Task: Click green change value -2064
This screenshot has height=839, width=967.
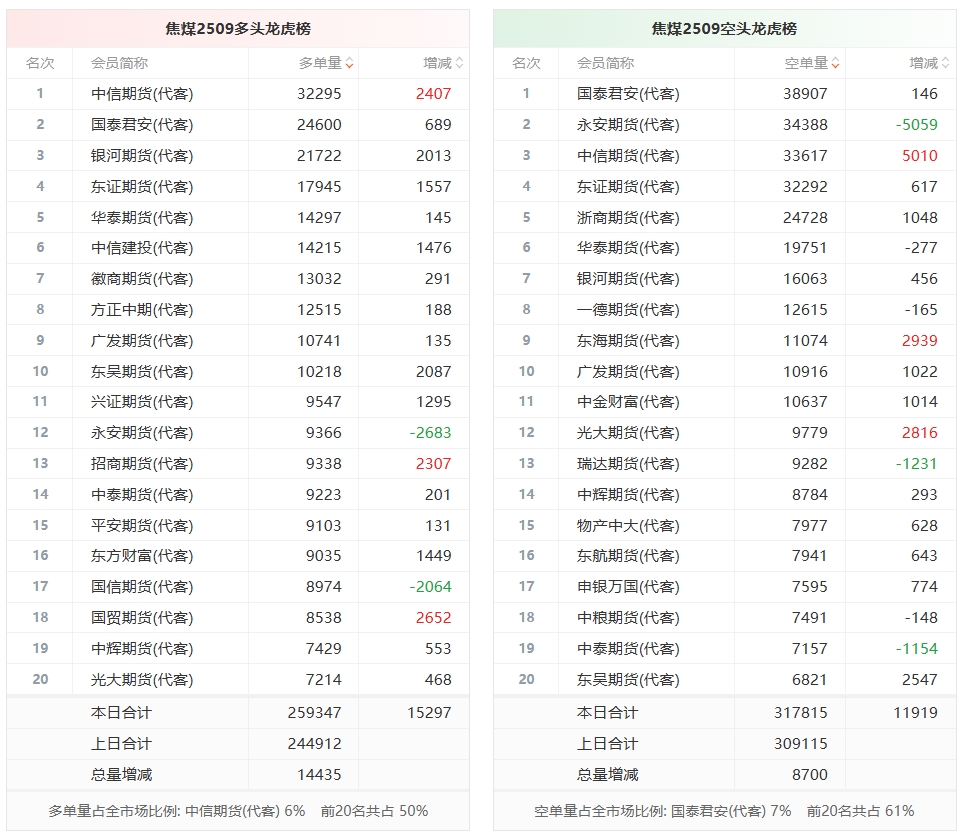Action: 430,586
